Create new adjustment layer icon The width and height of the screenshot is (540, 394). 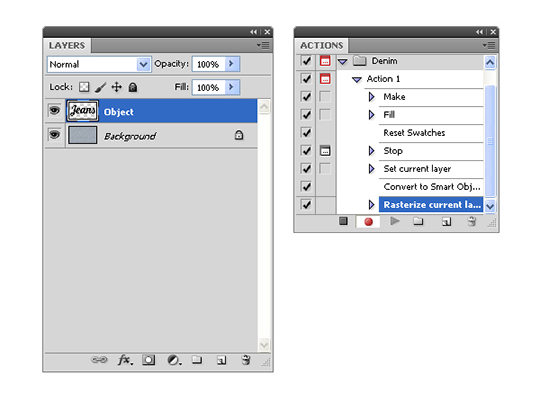pyautogui.click(x=174, y=360)
